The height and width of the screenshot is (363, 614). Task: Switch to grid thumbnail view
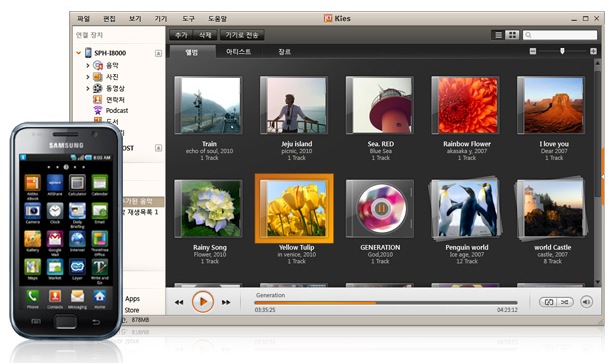(x=512, y=35)
